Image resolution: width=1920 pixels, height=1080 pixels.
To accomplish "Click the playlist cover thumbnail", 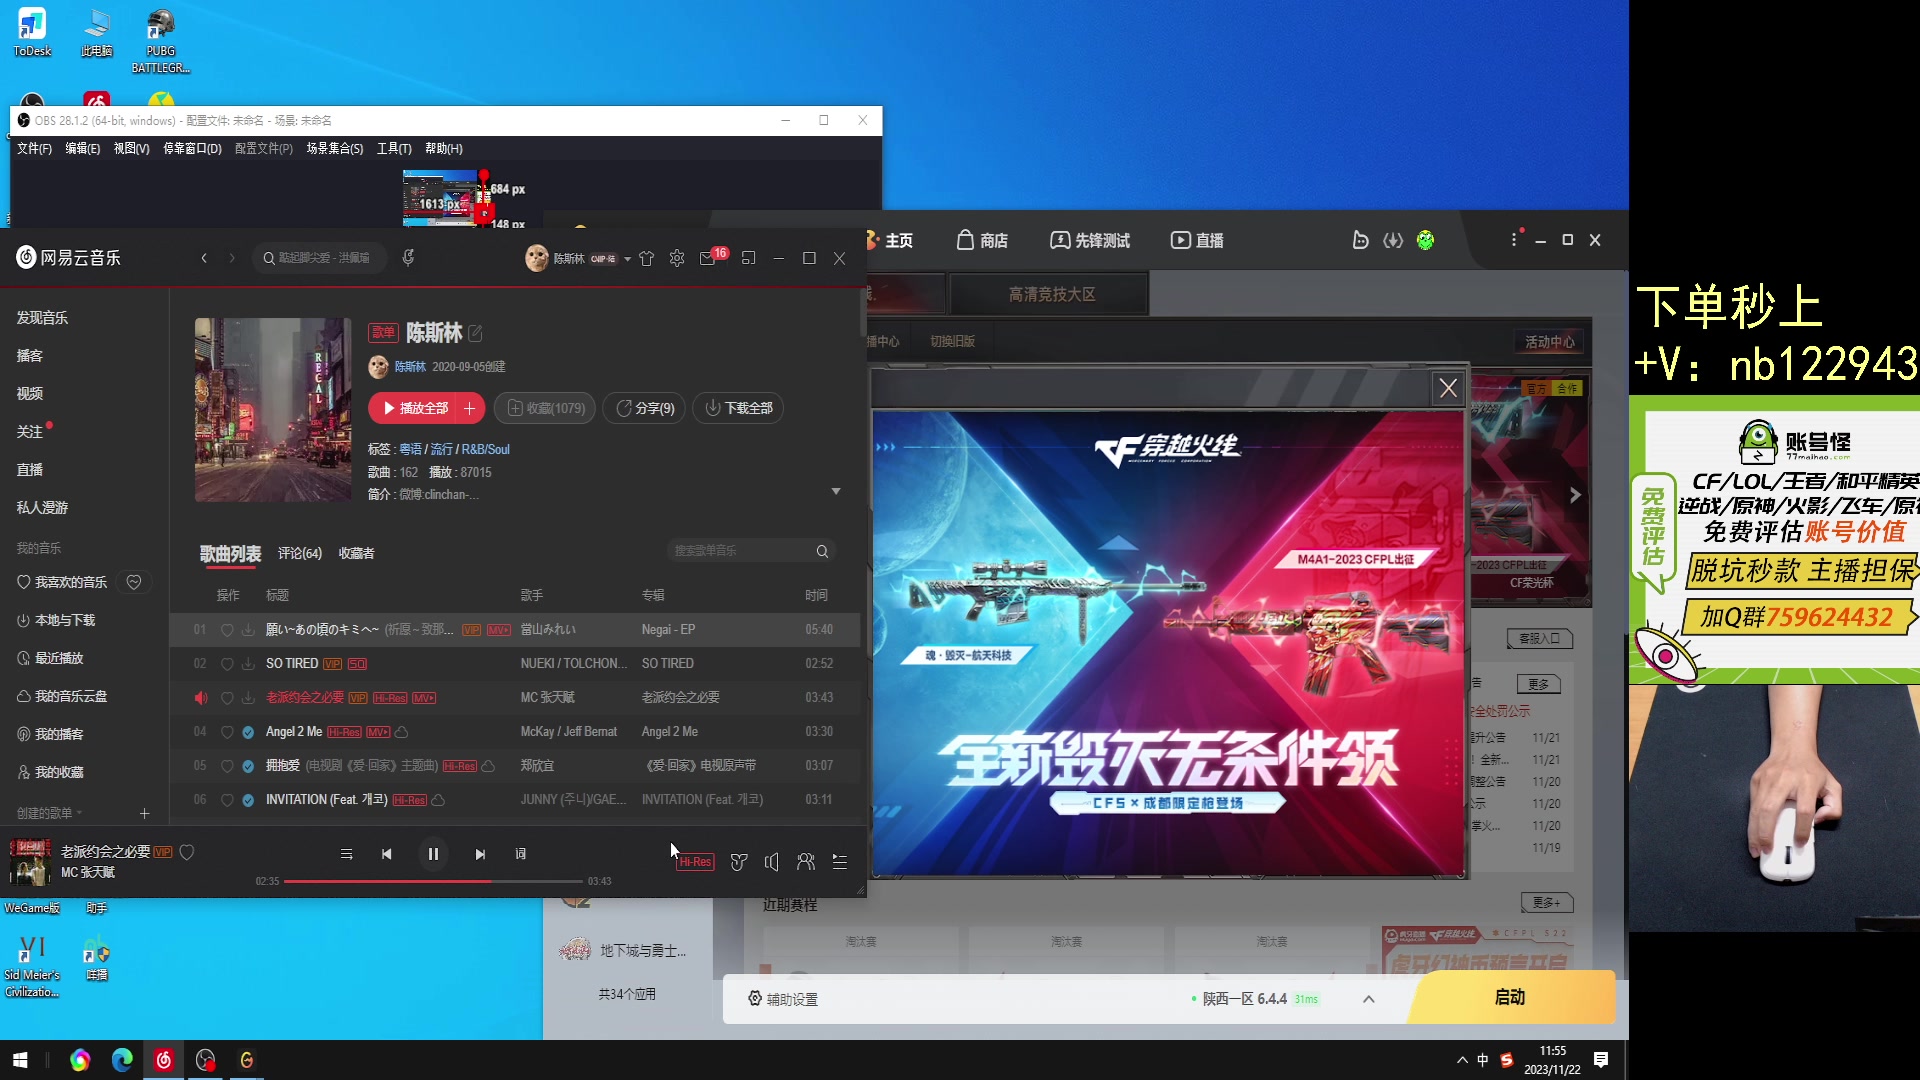I will (273, 410).
